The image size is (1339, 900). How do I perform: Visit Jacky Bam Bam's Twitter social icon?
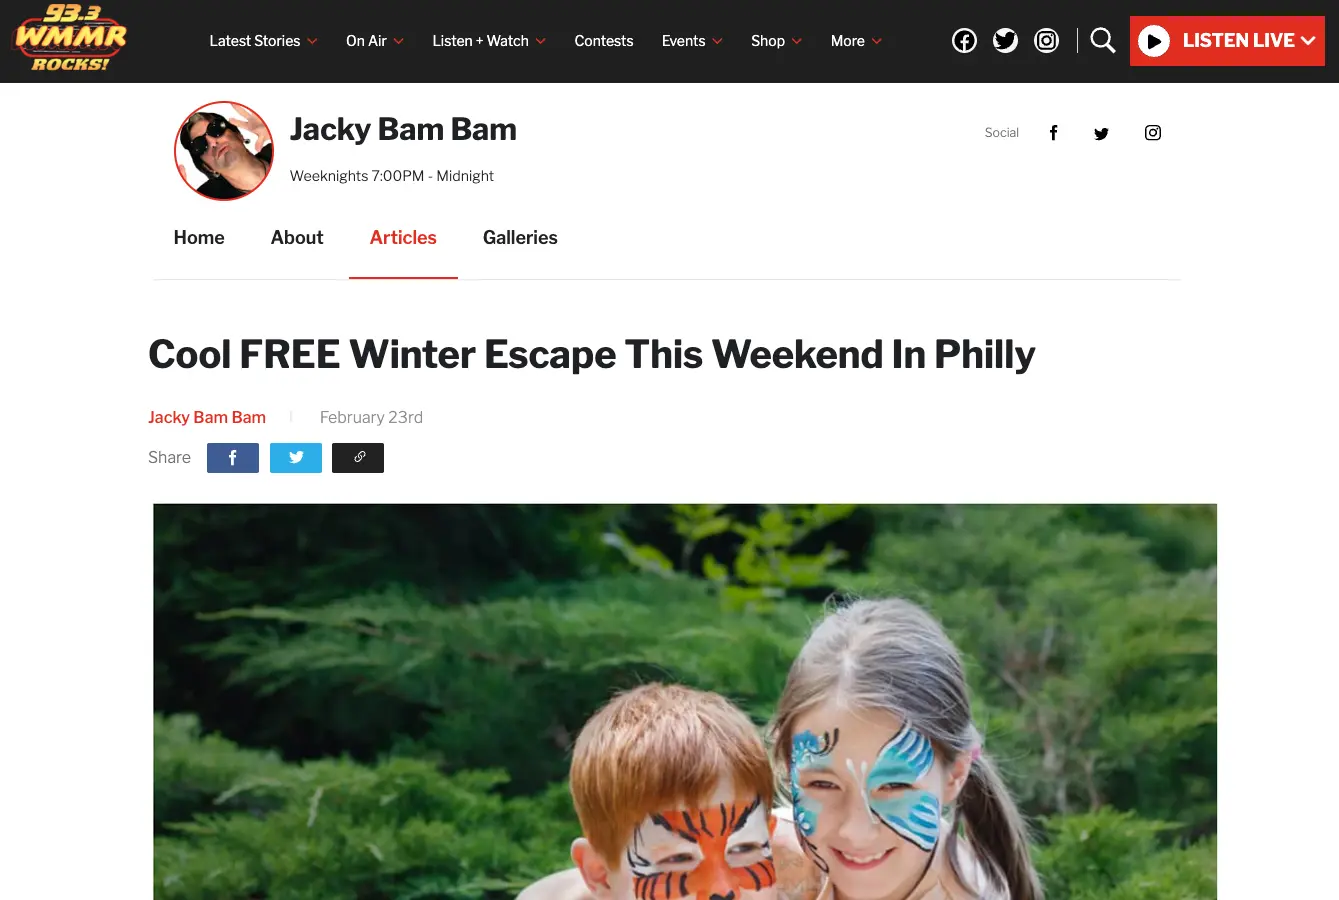pyautogui.click(x=1101, y=134)
